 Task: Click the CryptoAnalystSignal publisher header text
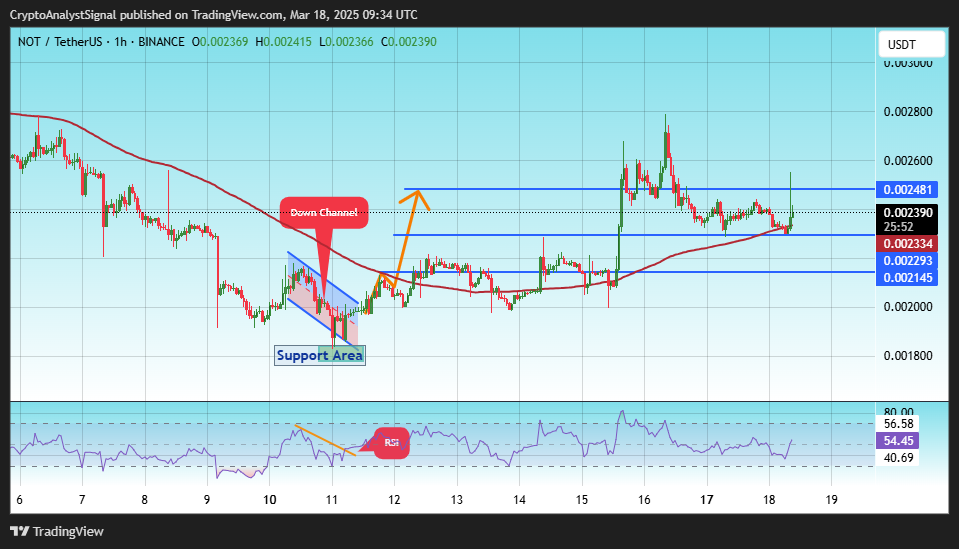[x=63, y=15]
